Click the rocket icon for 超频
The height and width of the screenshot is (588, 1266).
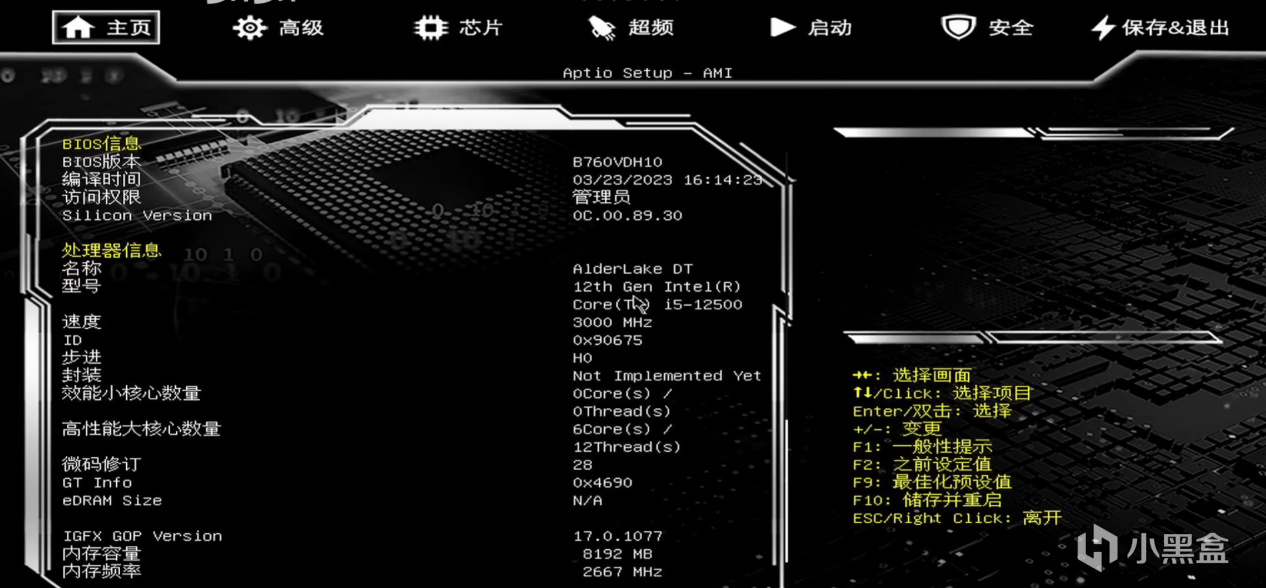[601, 27]
